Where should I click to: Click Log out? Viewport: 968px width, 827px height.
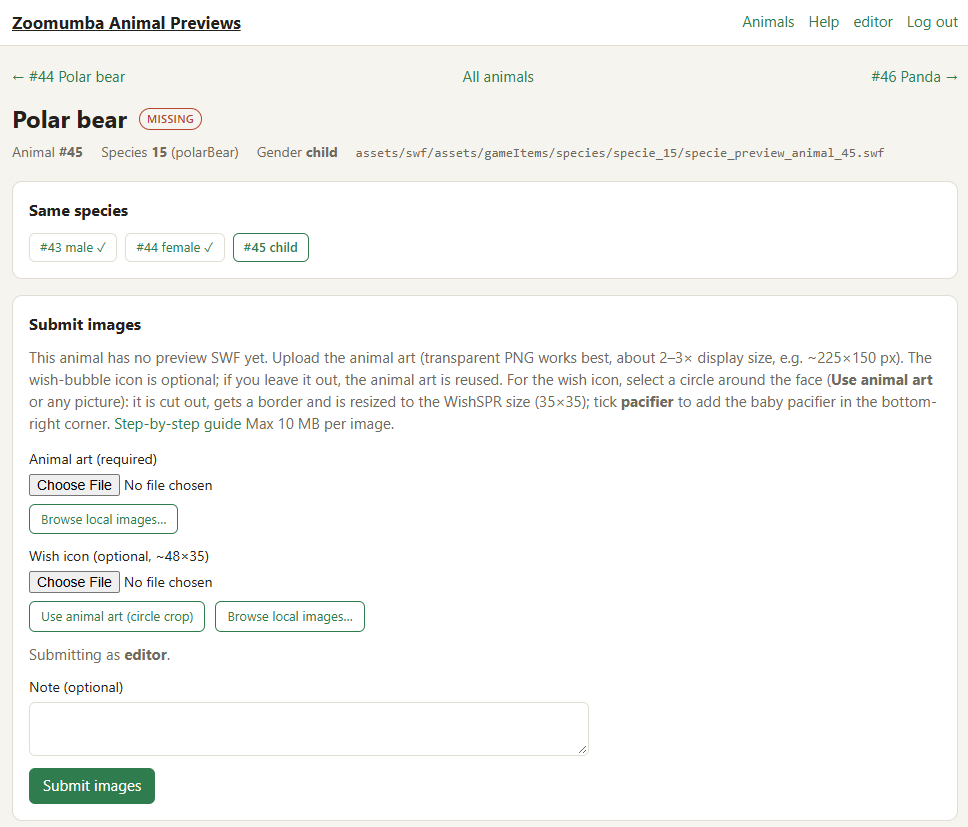click(932, 22)
